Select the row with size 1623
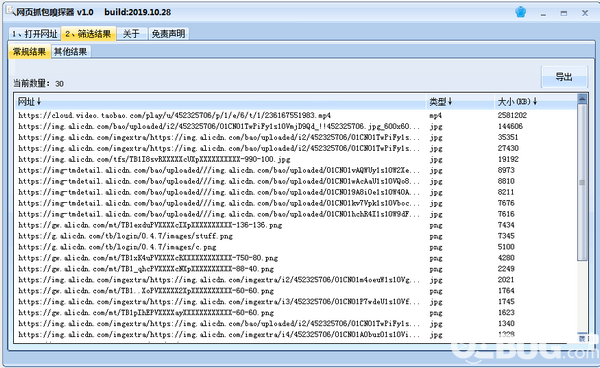The width and height of the screenshot is (600, 368). click(x=295, y=313)
